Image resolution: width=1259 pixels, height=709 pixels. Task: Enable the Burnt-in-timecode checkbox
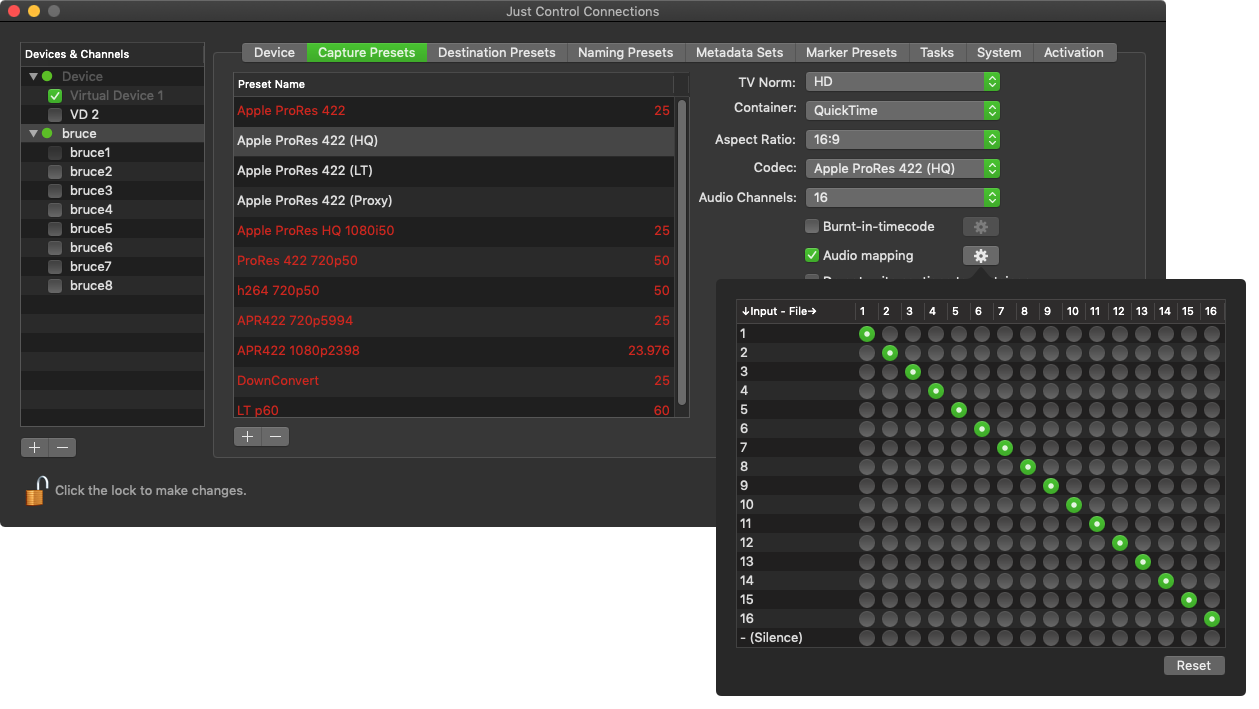click(812, 226)
